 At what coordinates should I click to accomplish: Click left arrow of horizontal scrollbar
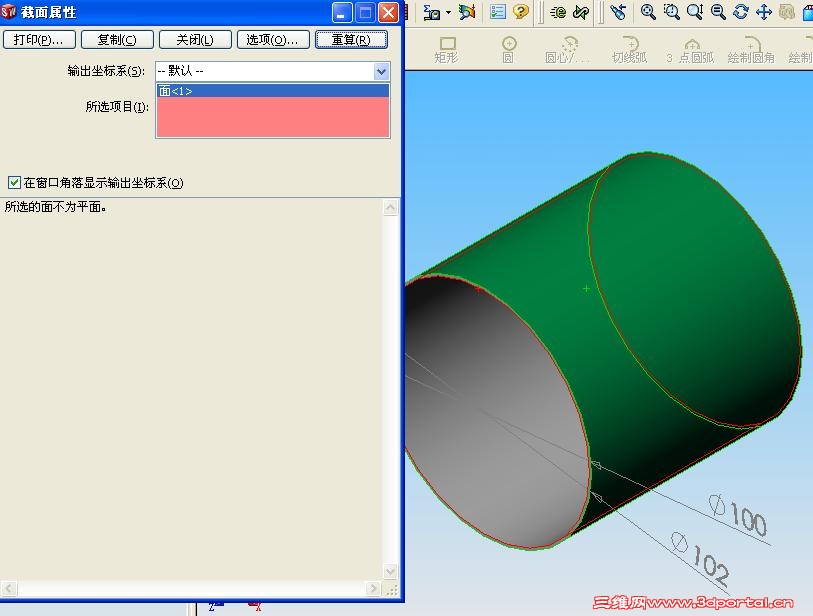click(x=9, y=589)
